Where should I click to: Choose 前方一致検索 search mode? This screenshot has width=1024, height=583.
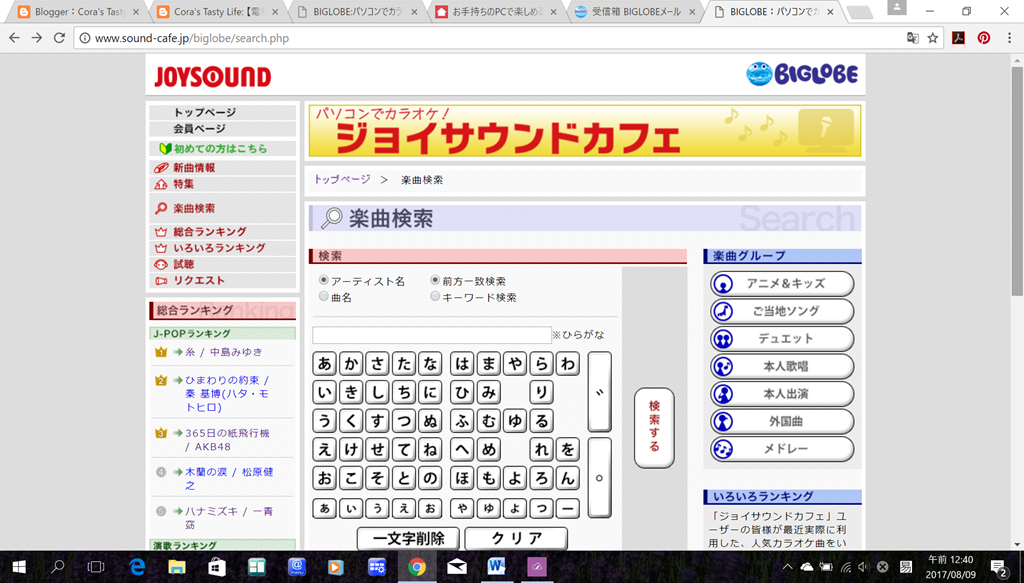click(435, 280)
